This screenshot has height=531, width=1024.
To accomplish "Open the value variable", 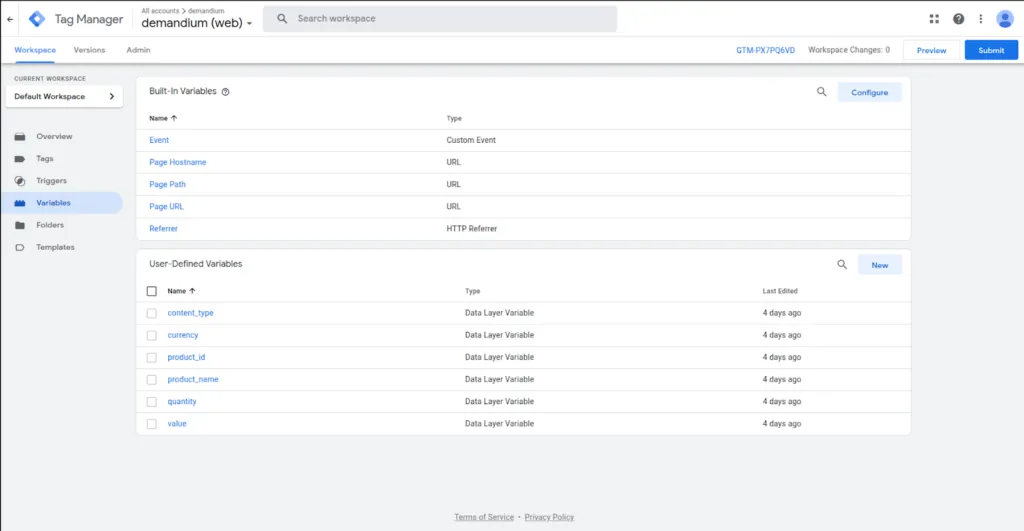I will pos(177,424).
